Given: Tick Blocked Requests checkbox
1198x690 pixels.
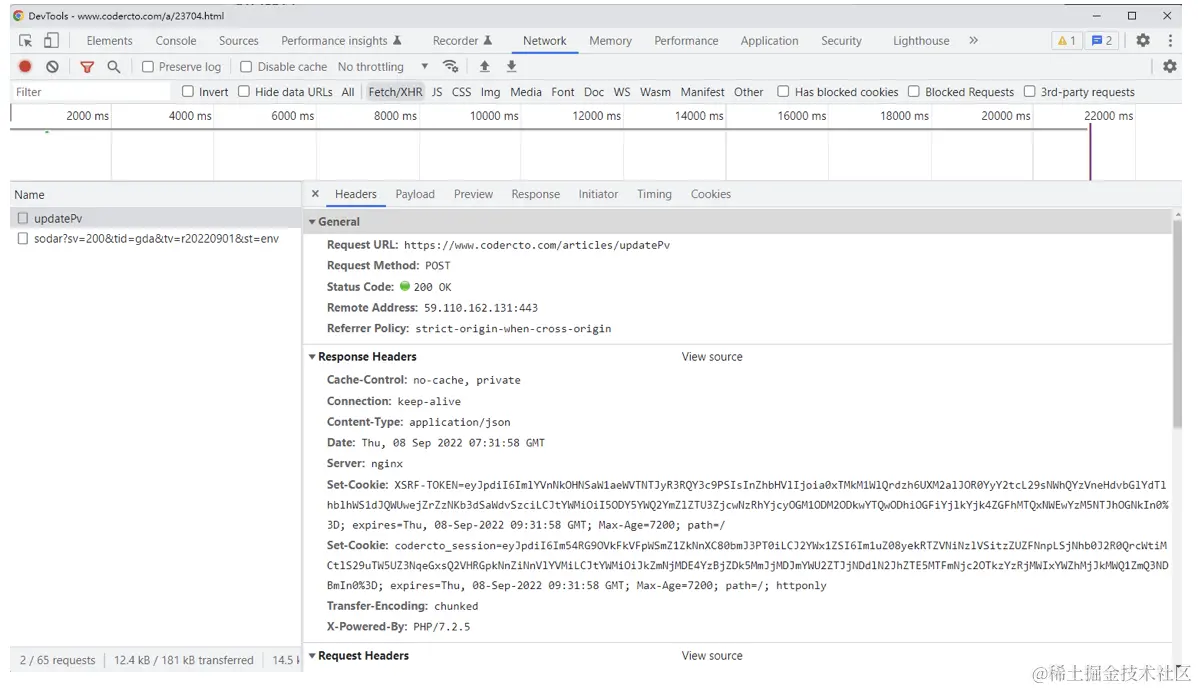Looking at the screenshot, I should click(x=914, y=92).
